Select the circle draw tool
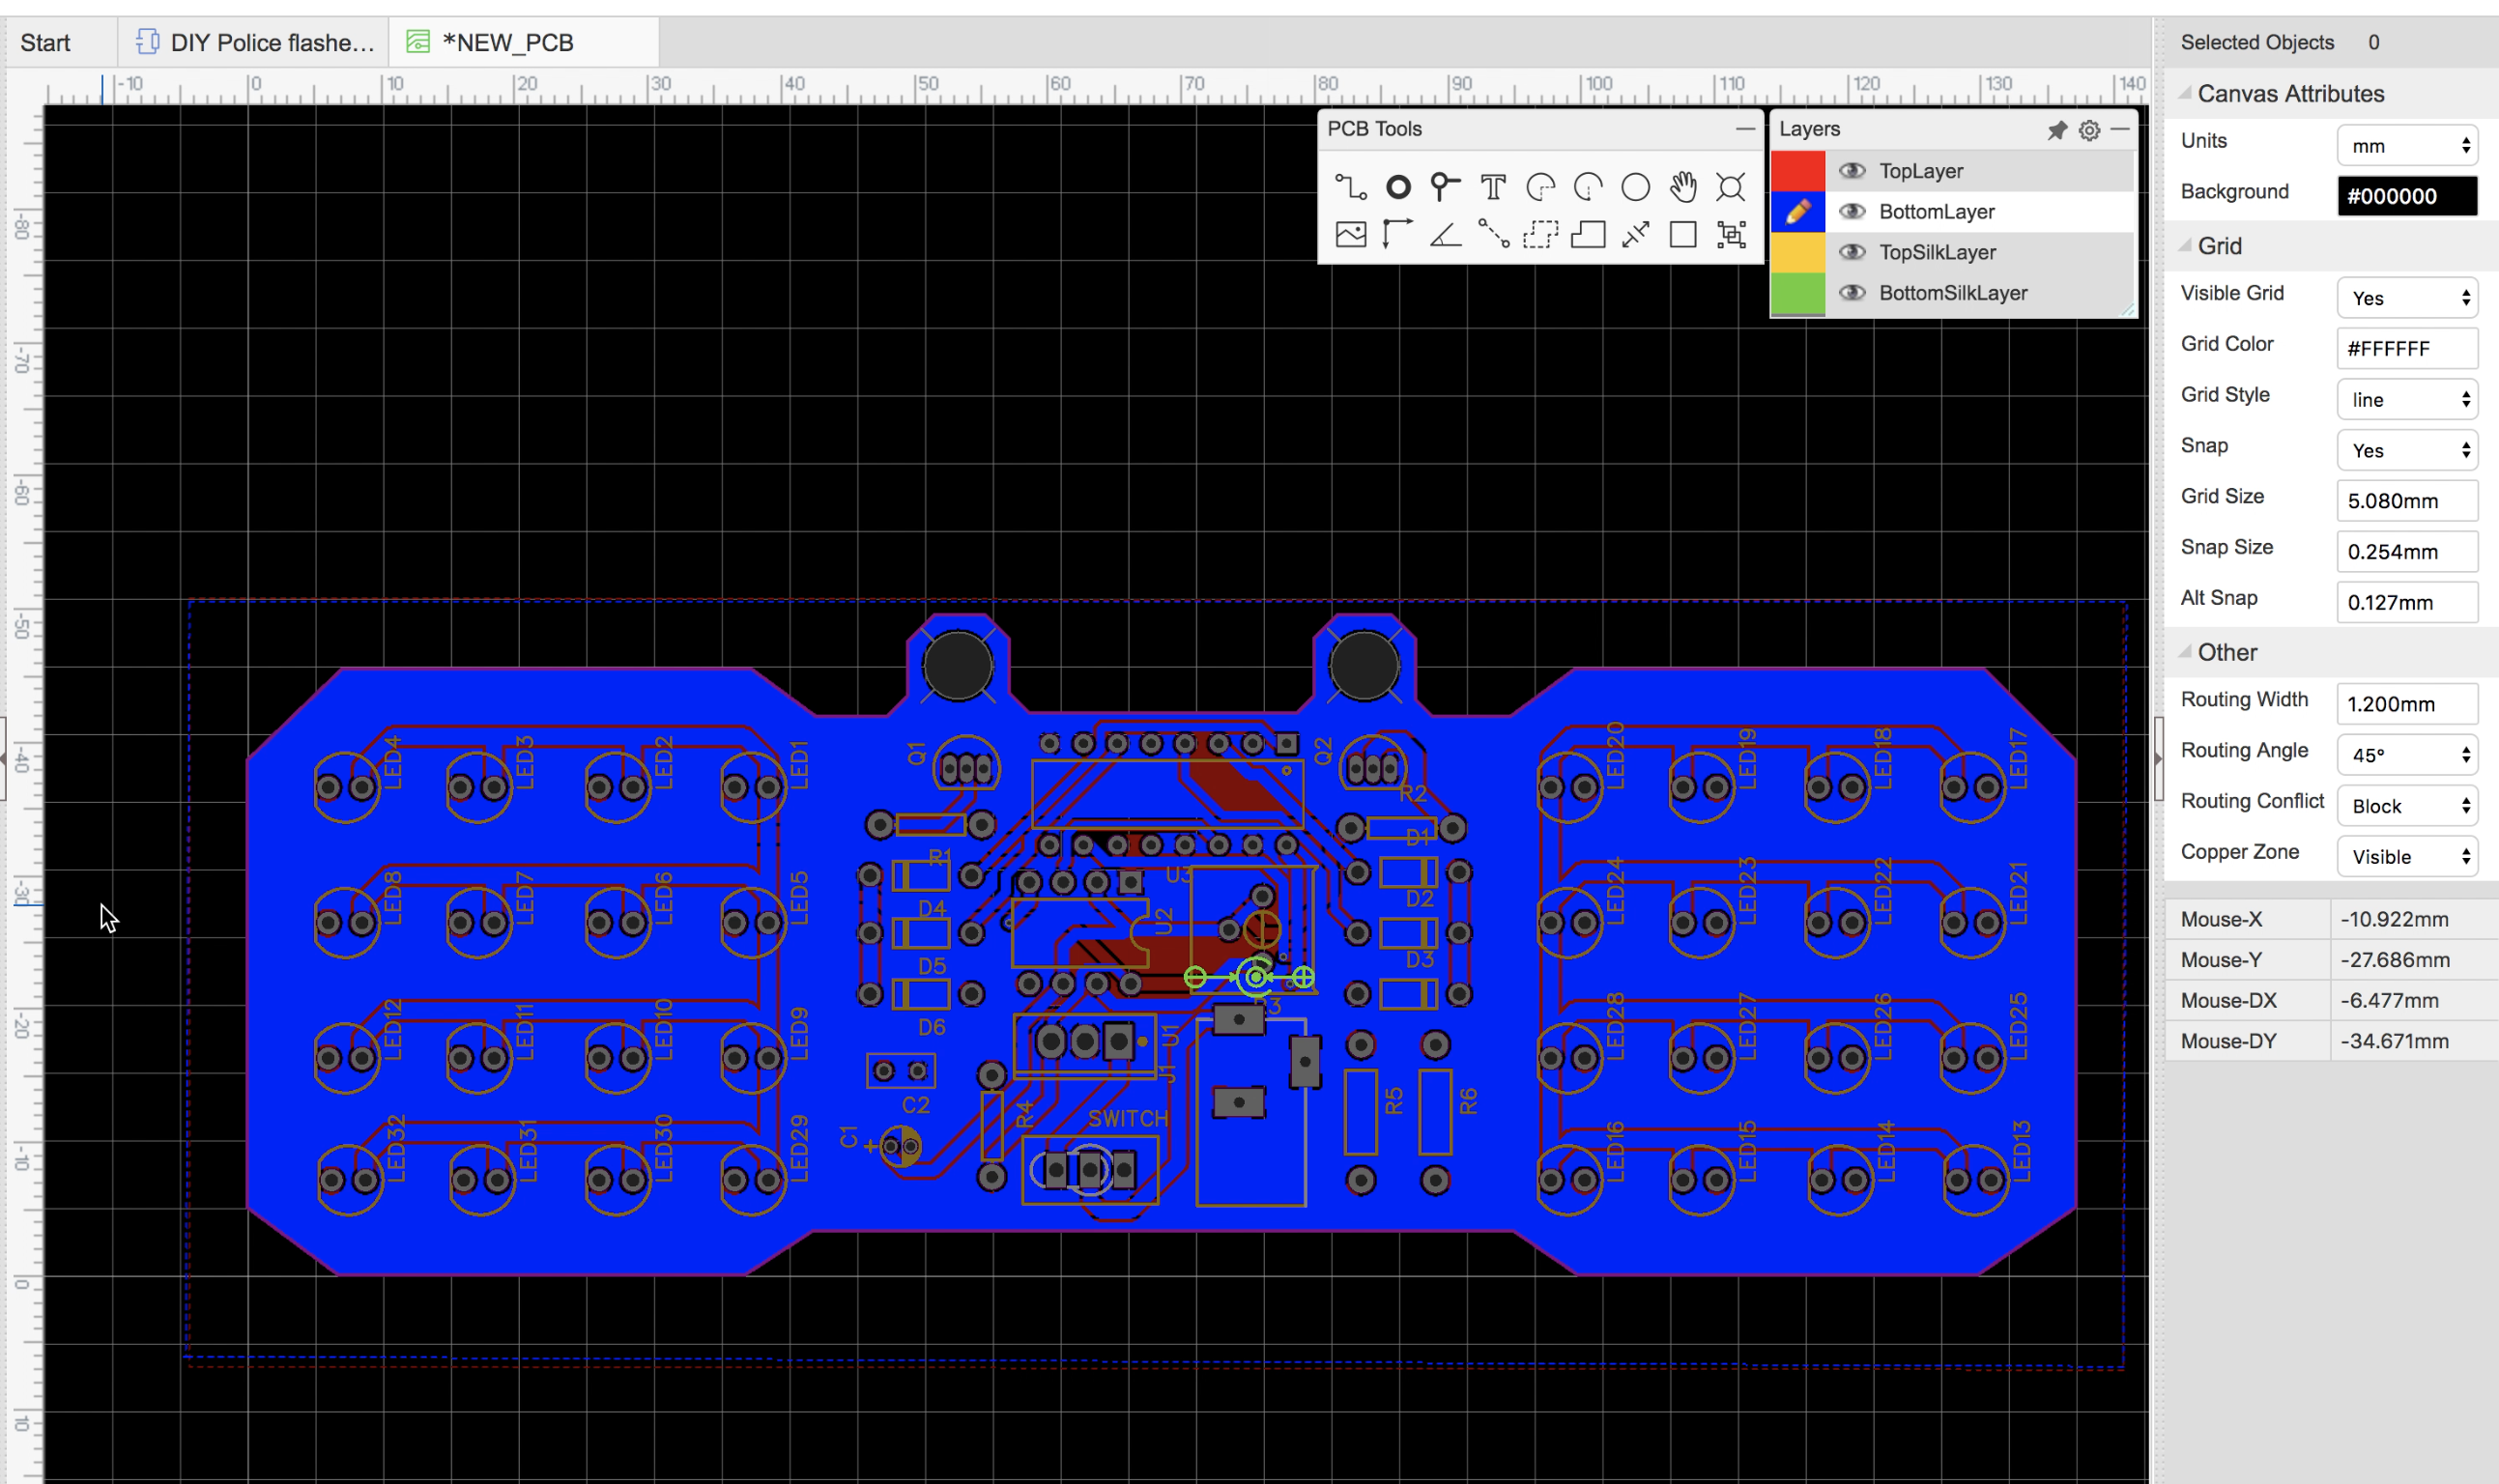 1633,187
